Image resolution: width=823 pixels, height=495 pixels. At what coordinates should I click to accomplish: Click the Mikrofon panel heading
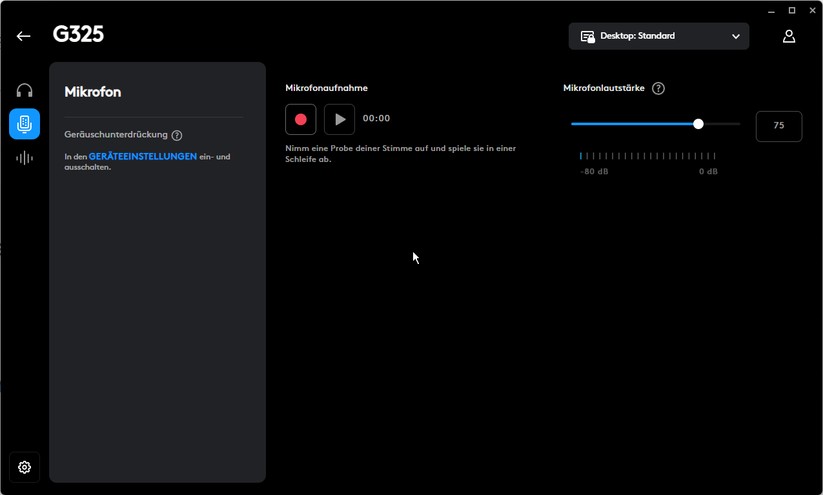pyautogui.click(x=93, y=92)
